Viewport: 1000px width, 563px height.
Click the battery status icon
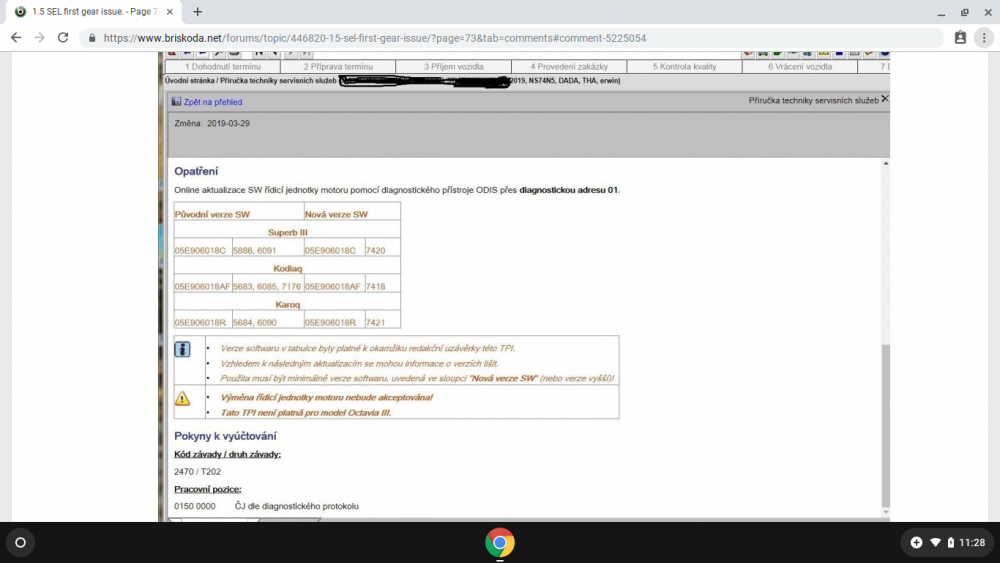coord(951,543)
